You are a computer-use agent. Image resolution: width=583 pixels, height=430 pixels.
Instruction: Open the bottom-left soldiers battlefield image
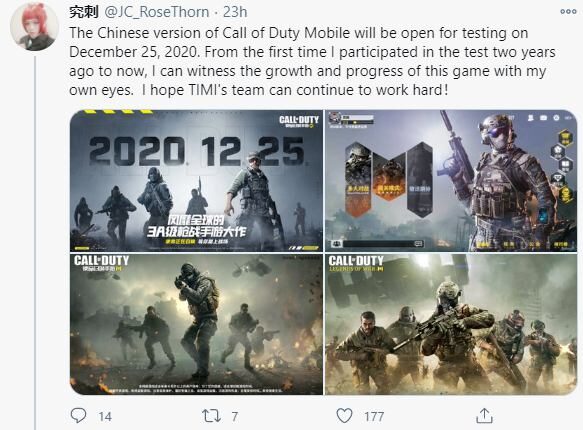(196, 324)
